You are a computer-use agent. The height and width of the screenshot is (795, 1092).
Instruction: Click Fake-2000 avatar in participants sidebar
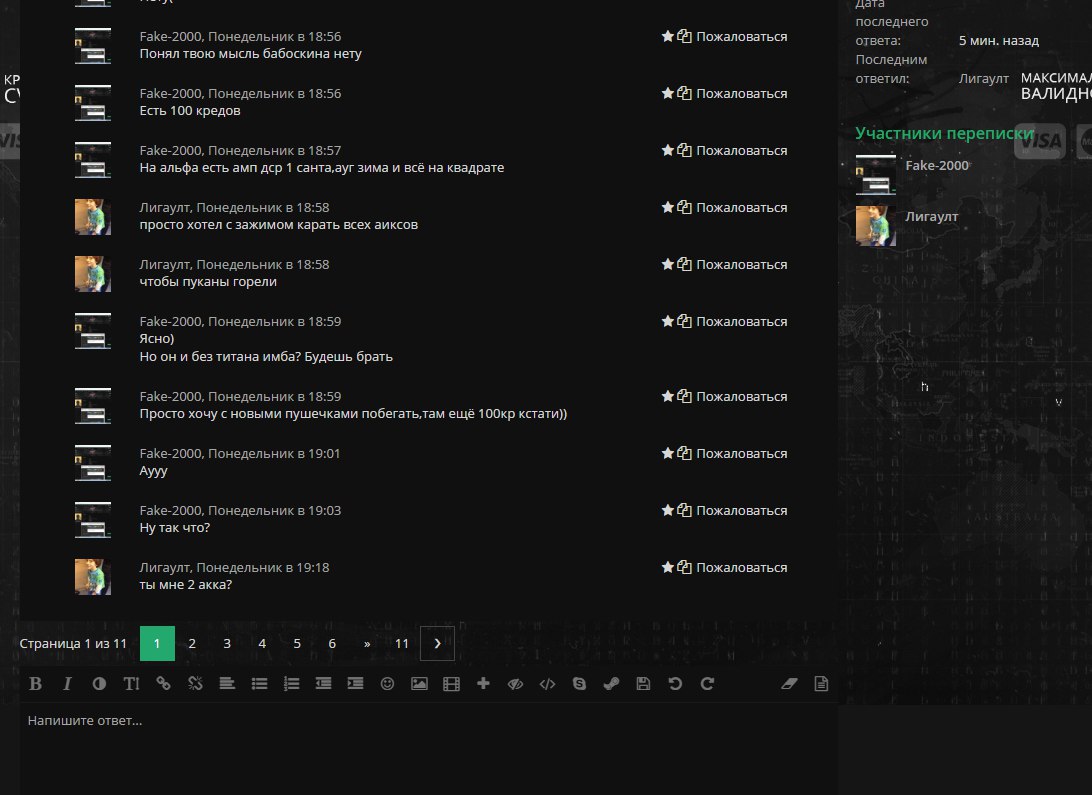[x=875, y=175]
